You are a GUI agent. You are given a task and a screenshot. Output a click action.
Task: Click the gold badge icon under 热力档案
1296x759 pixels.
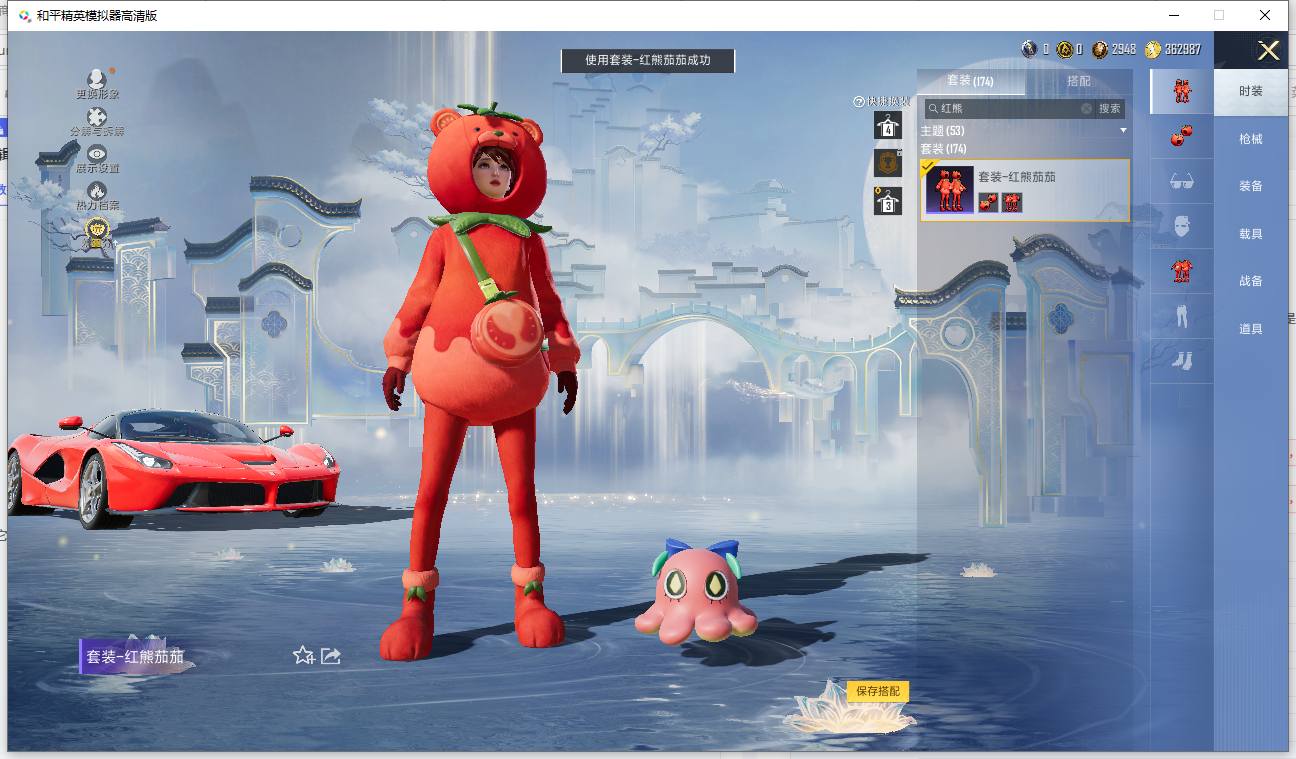point(97,233)
